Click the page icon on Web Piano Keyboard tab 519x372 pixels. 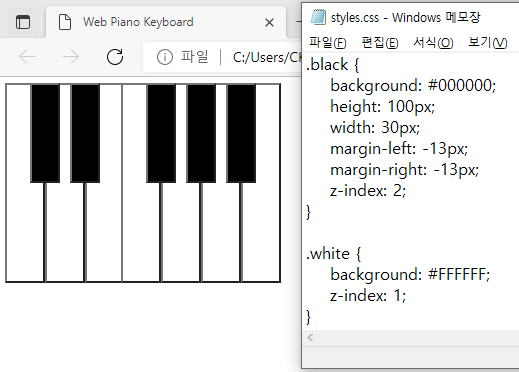coord(65,22)
